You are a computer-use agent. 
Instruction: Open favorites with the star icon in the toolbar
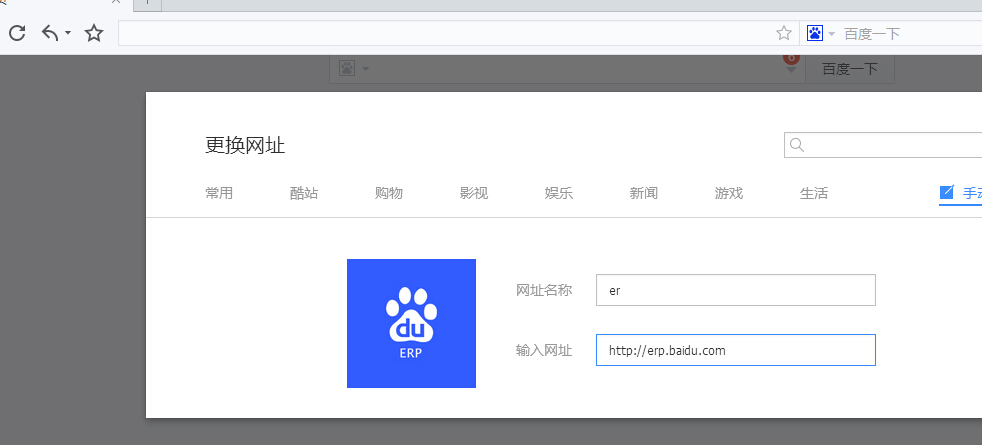pos(94,33)
